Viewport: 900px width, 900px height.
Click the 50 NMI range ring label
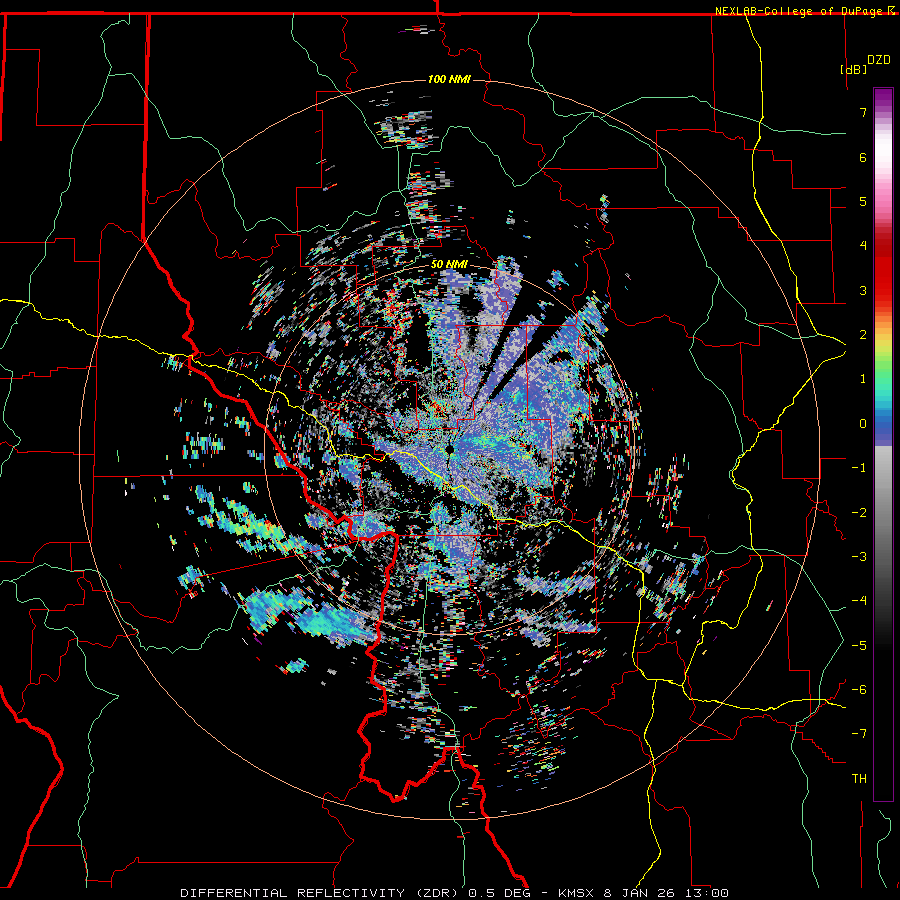[x=449, y=264]
